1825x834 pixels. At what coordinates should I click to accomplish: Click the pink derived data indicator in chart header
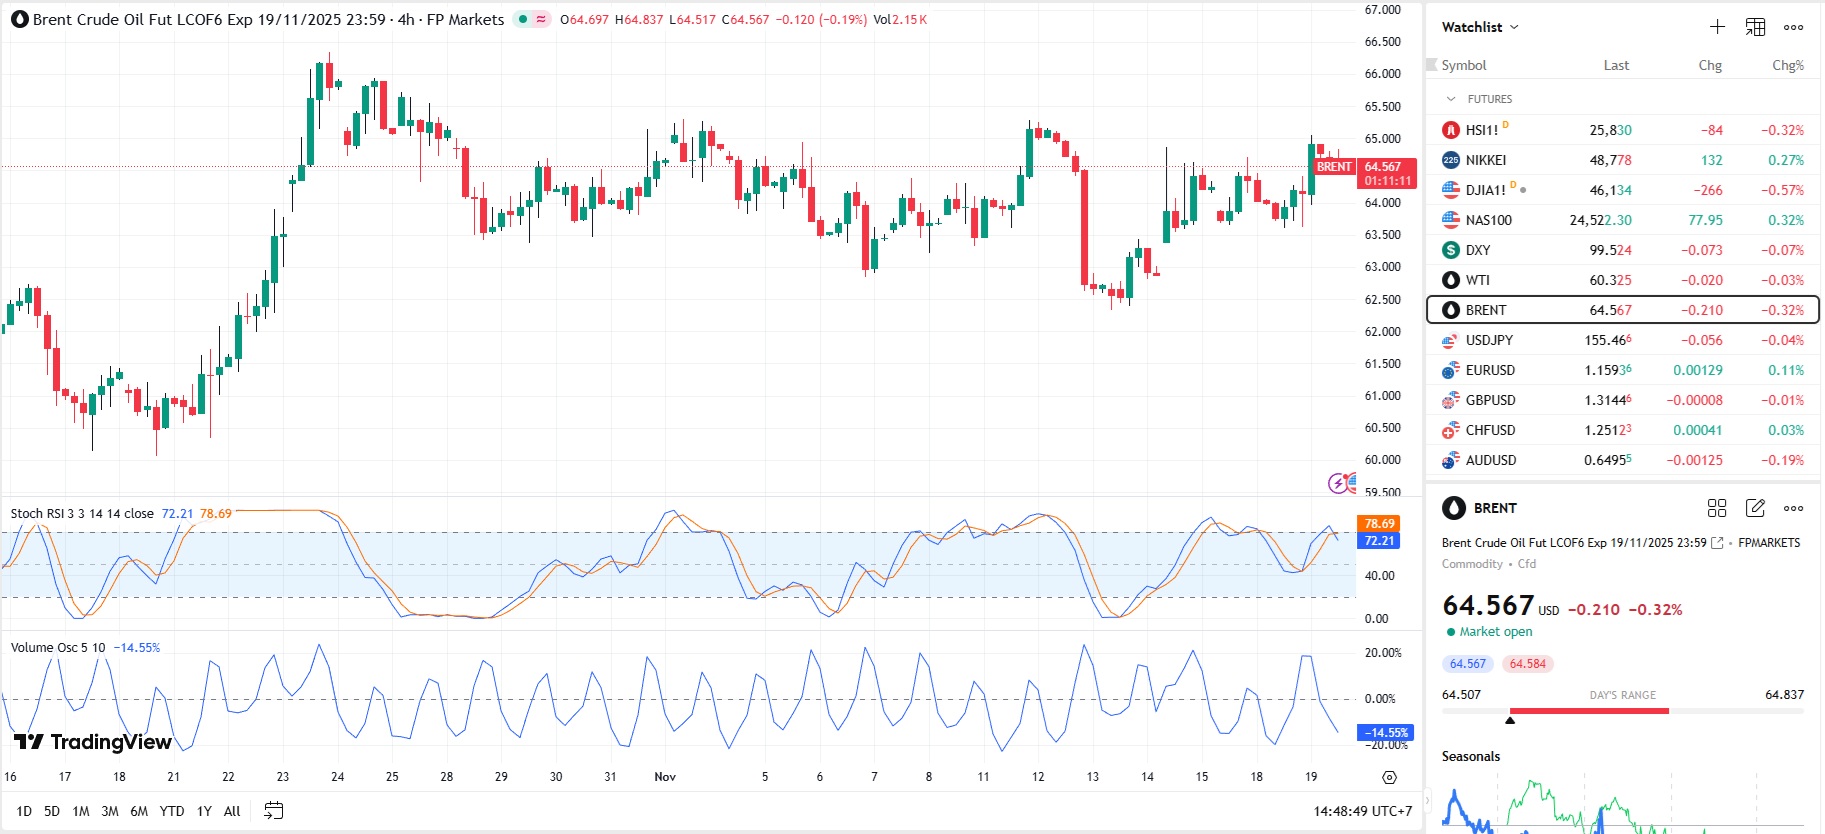coord(541,19)
